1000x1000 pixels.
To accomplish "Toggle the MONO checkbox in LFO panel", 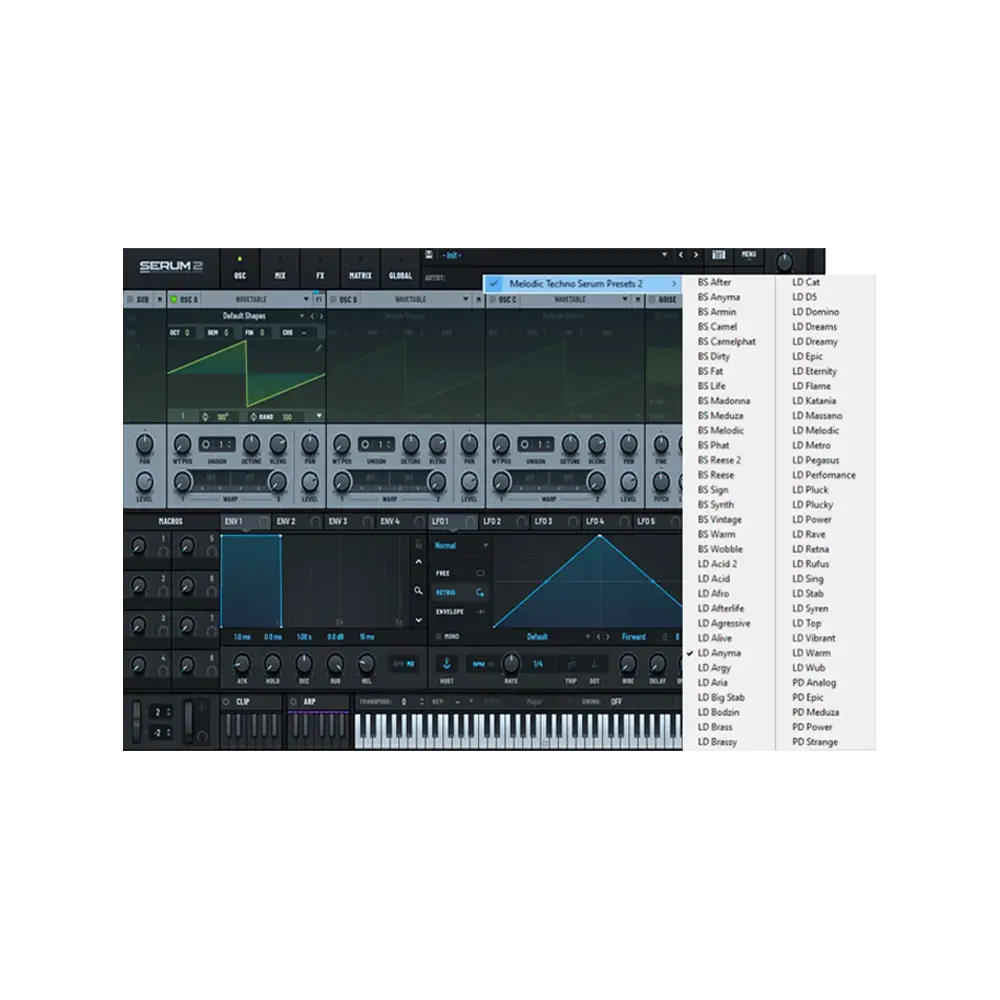I will pyautogui.click(x=438, y=636).
